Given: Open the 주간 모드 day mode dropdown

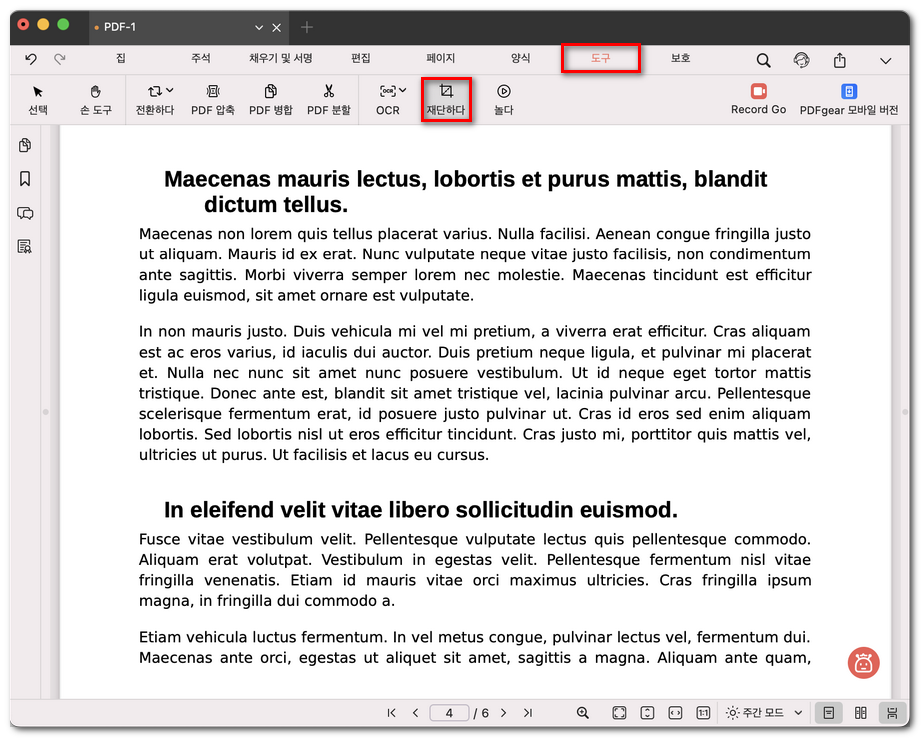Looking at the screenshot, I should pos(764,713).
